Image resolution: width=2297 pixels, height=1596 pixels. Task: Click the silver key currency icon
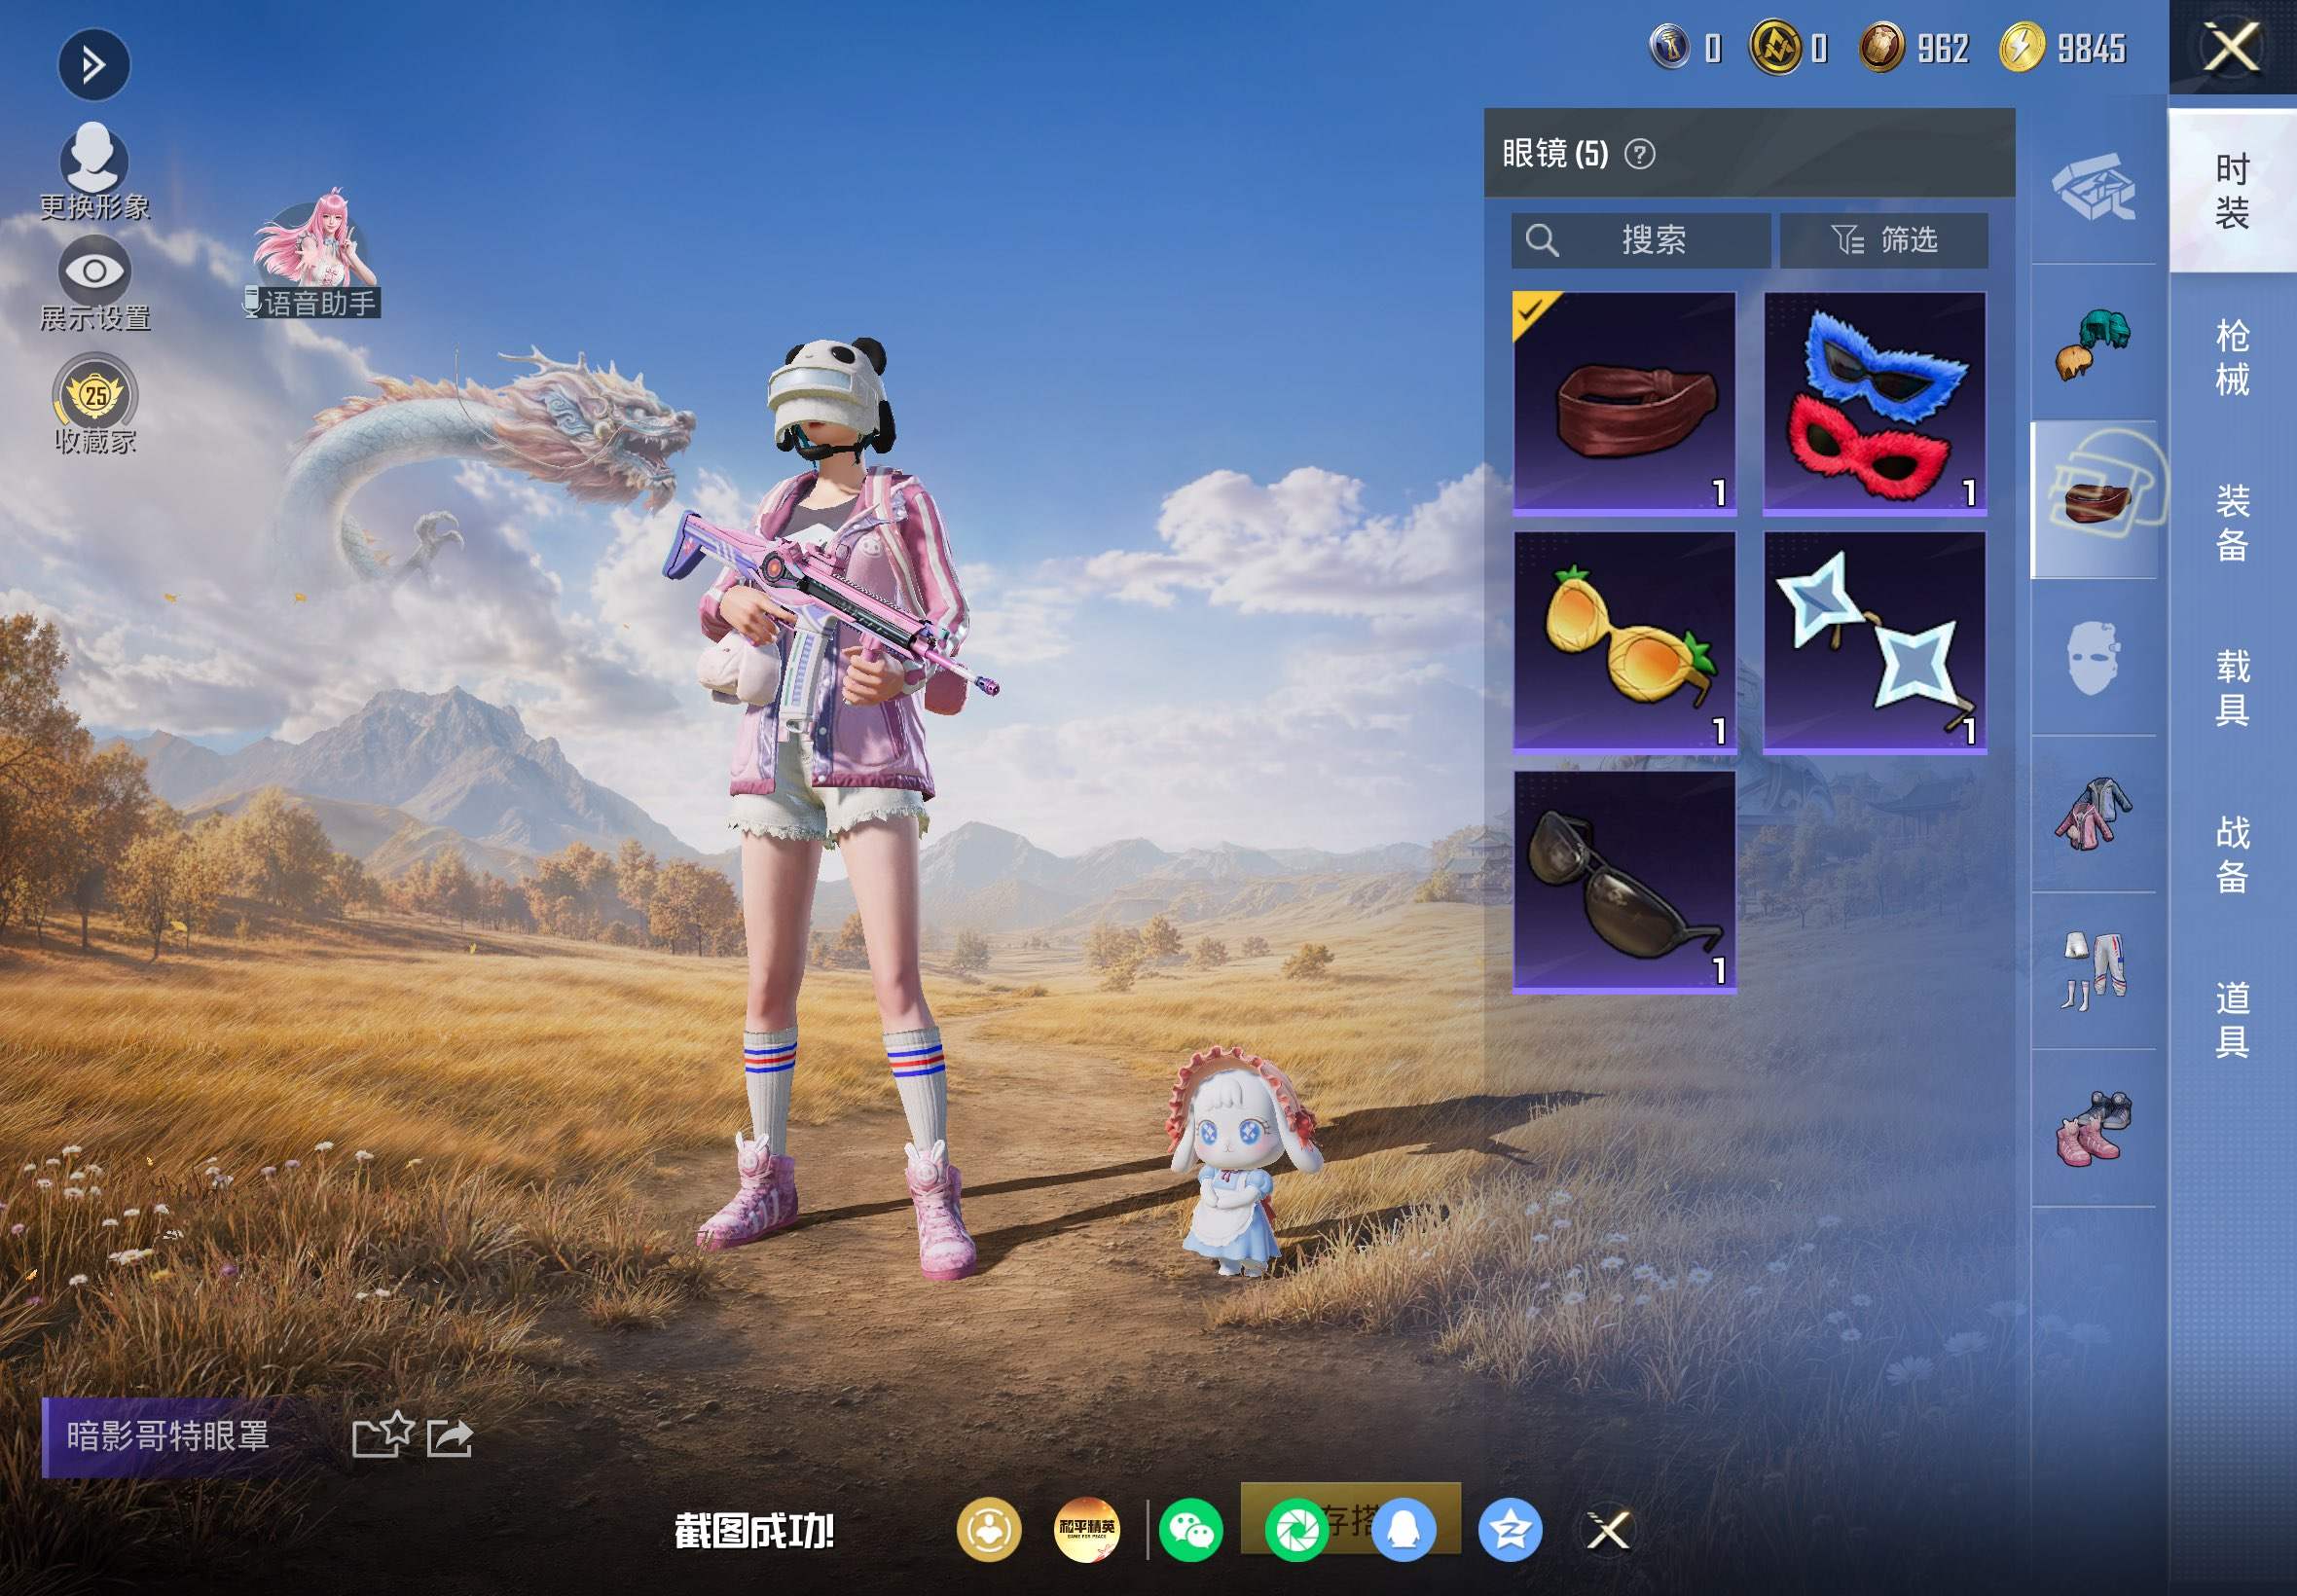click(1669, 47)
